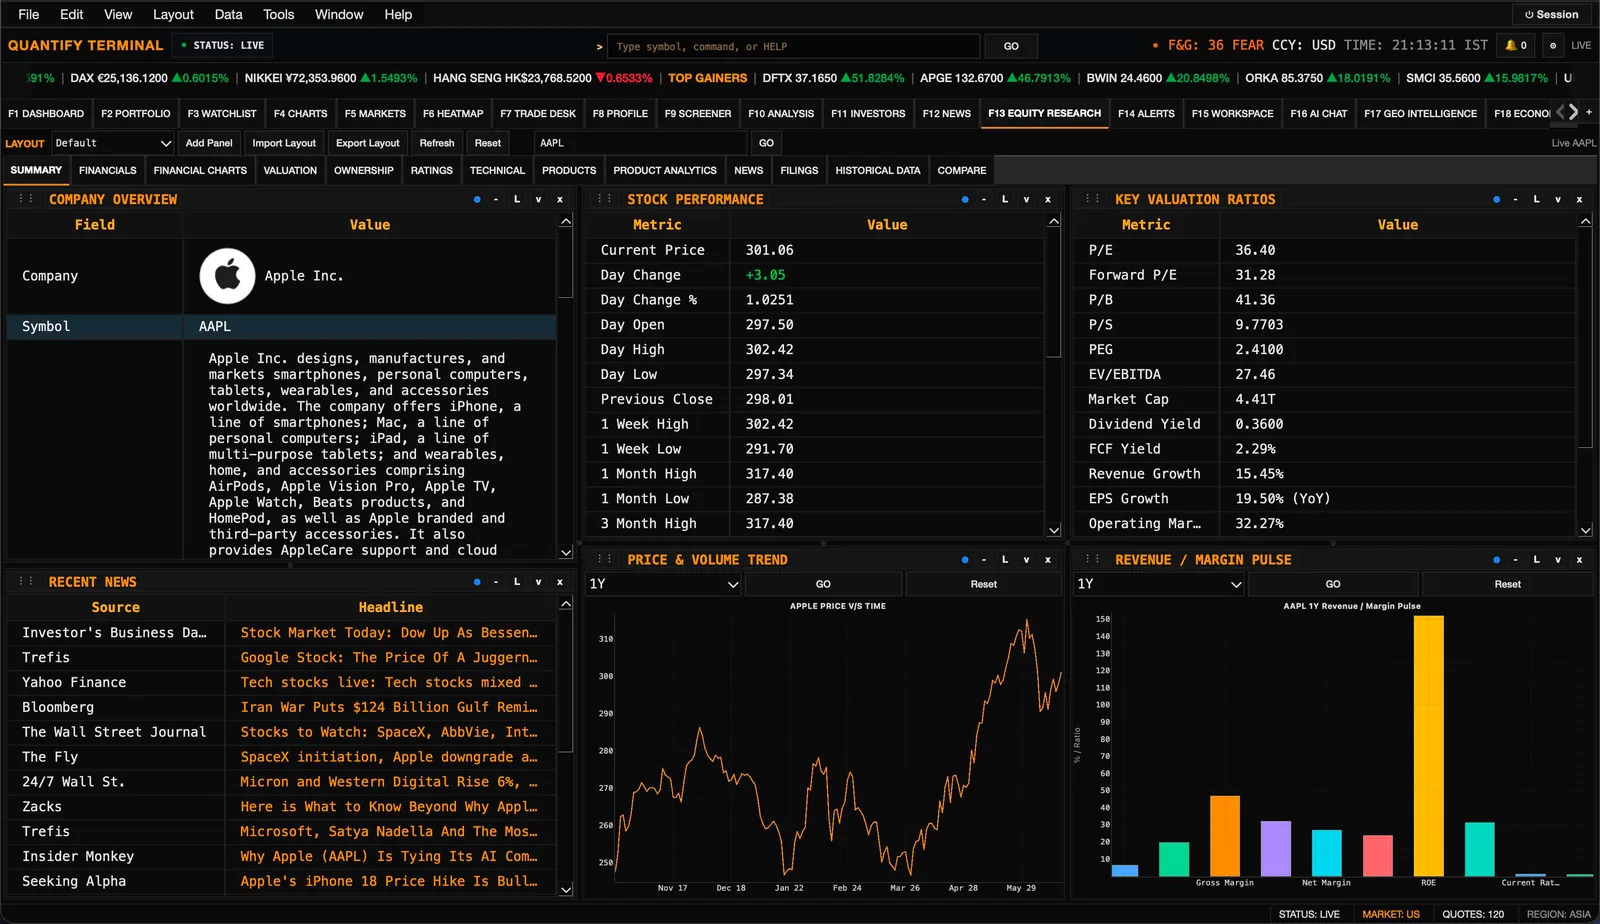Click the Add Panel button

(x=209, y=143)
